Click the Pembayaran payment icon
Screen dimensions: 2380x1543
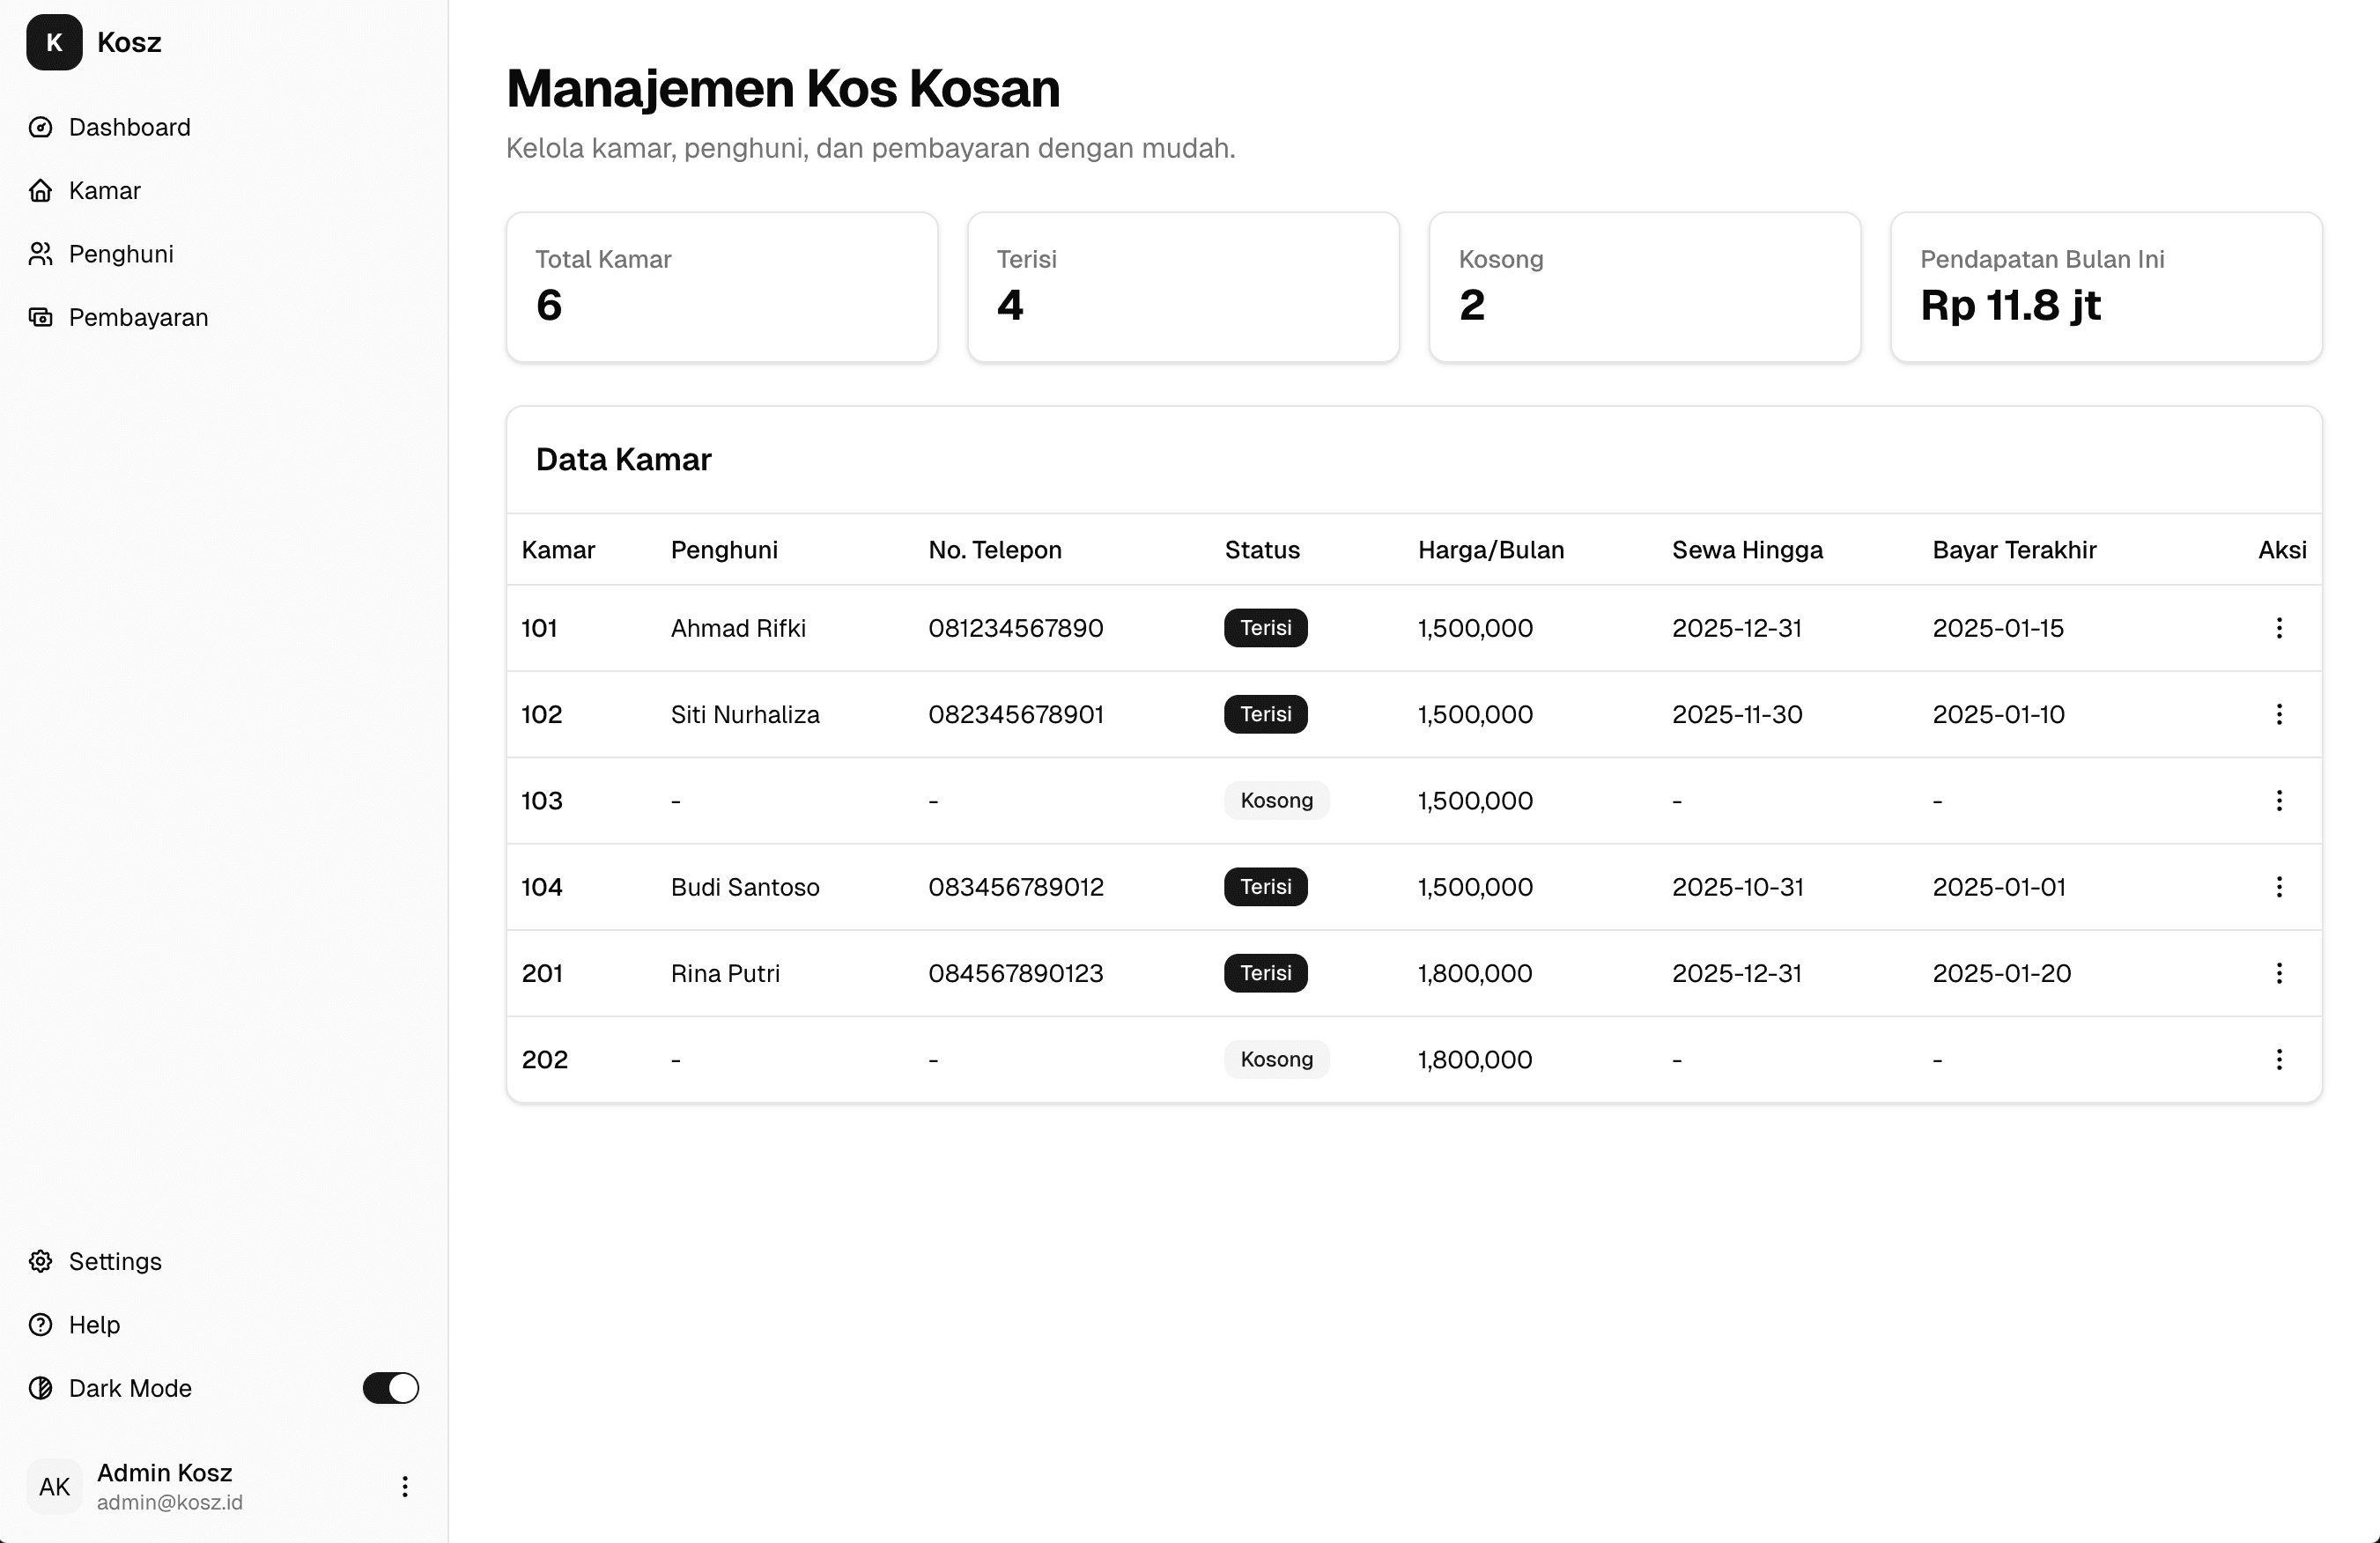tap(40, 317)
